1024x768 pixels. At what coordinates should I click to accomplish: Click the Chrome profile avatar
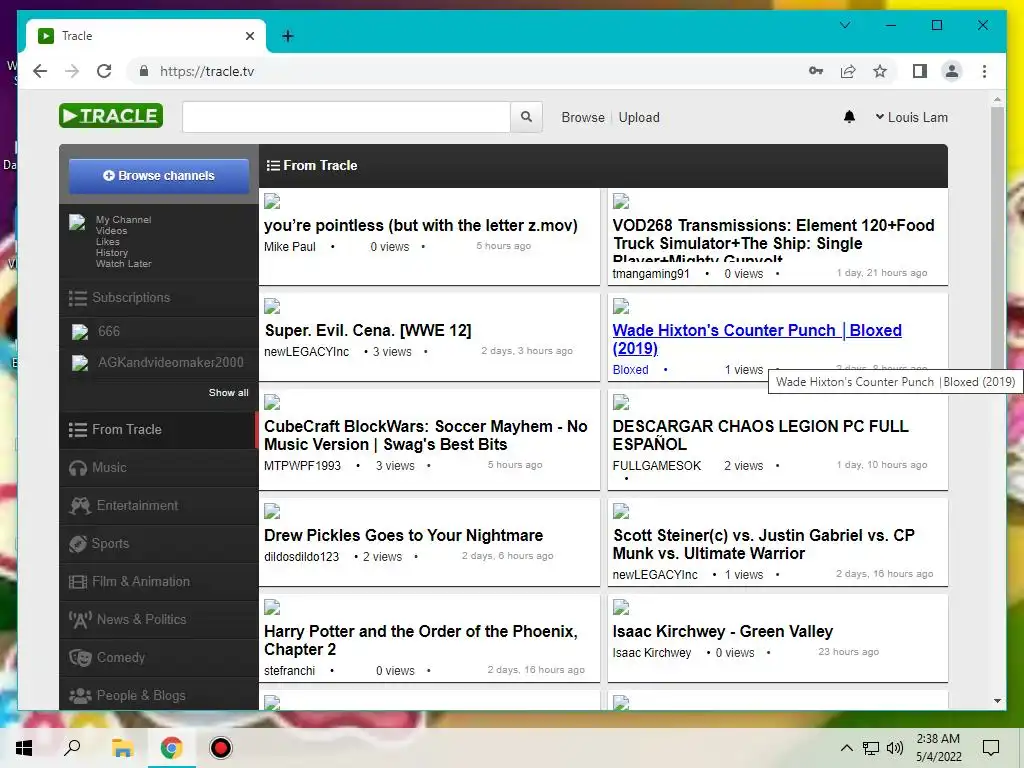952,71
